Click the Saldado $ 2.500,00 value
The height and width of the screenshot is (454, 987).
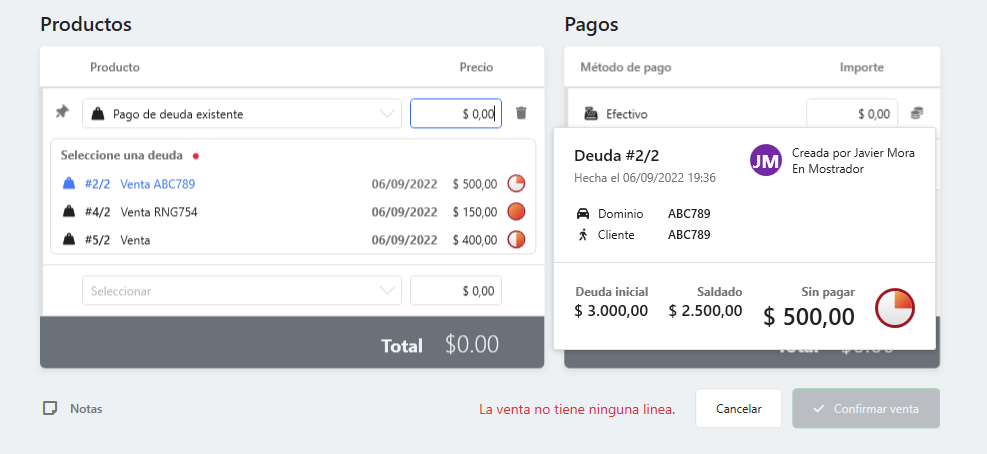[x=706, y=310]
